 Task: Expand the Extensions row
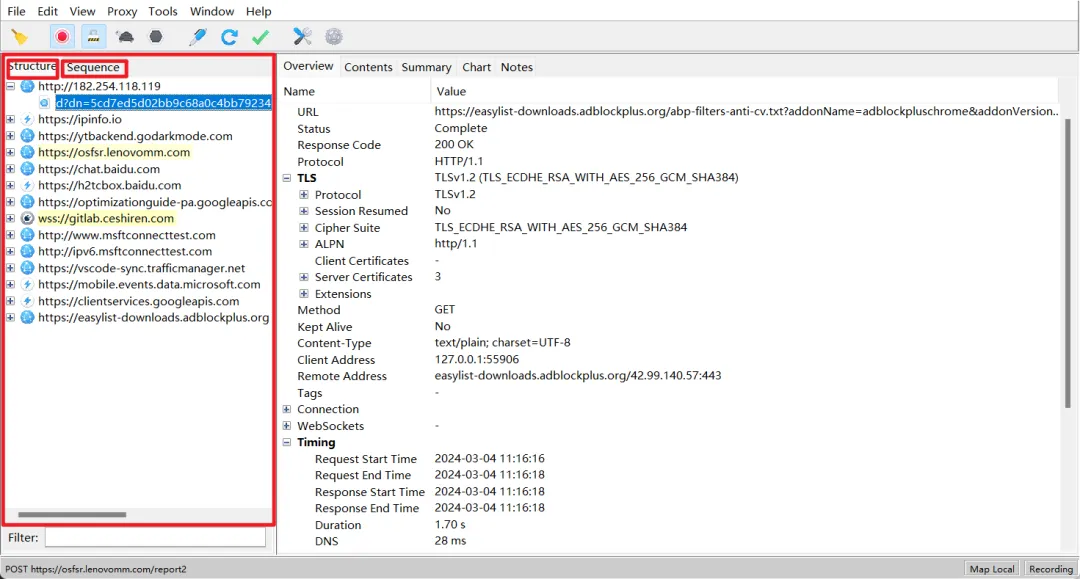click(304, 293)
